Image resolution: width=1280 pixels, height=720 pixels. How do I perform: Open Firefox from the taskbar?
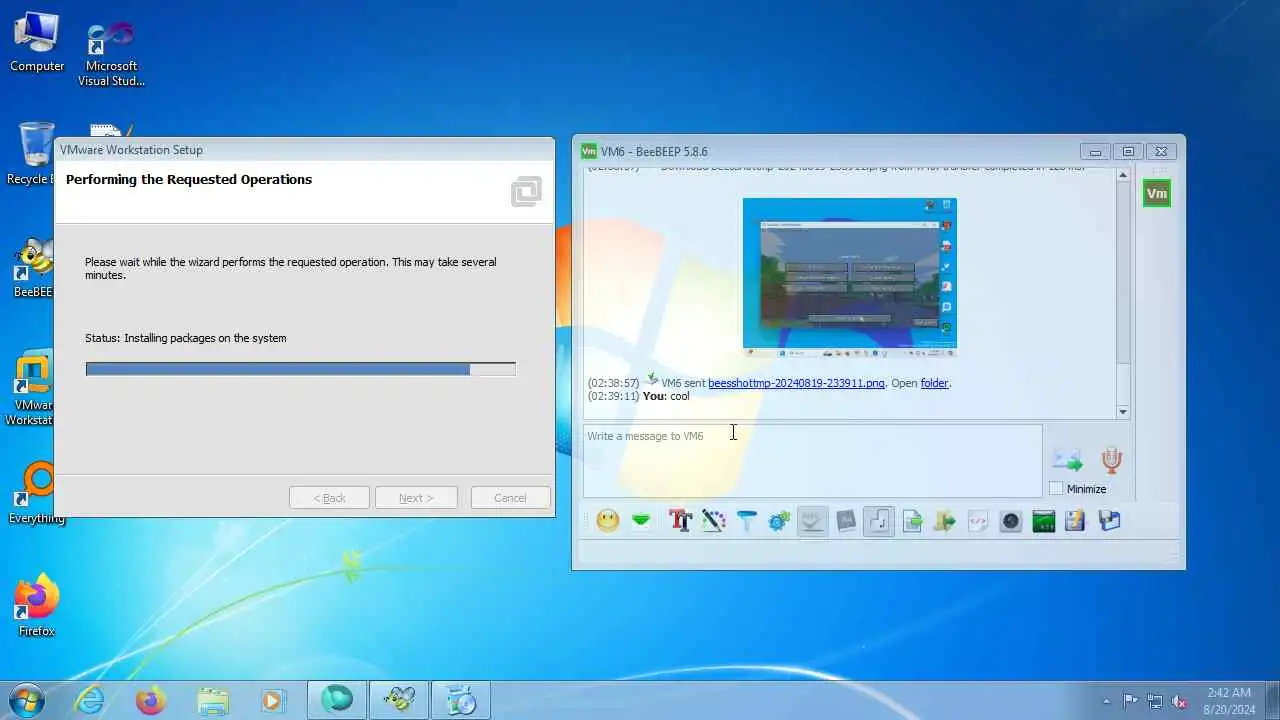(151, 701)
